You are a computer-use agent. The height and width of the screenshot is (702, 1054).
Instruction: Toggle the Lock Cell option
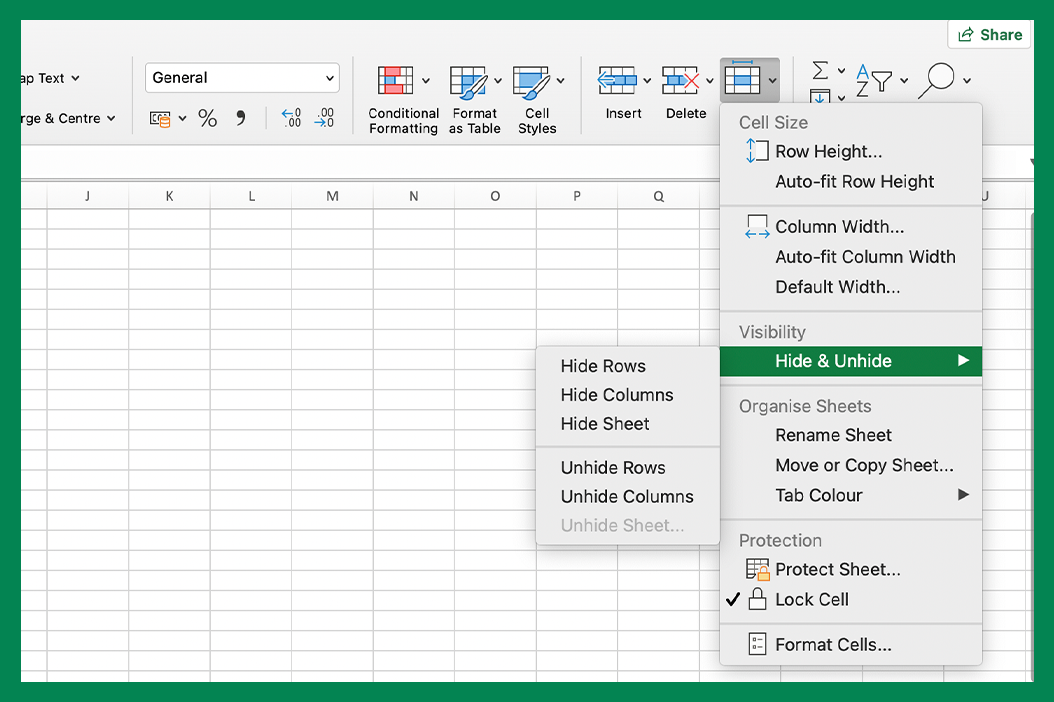(x=811, y=600)
